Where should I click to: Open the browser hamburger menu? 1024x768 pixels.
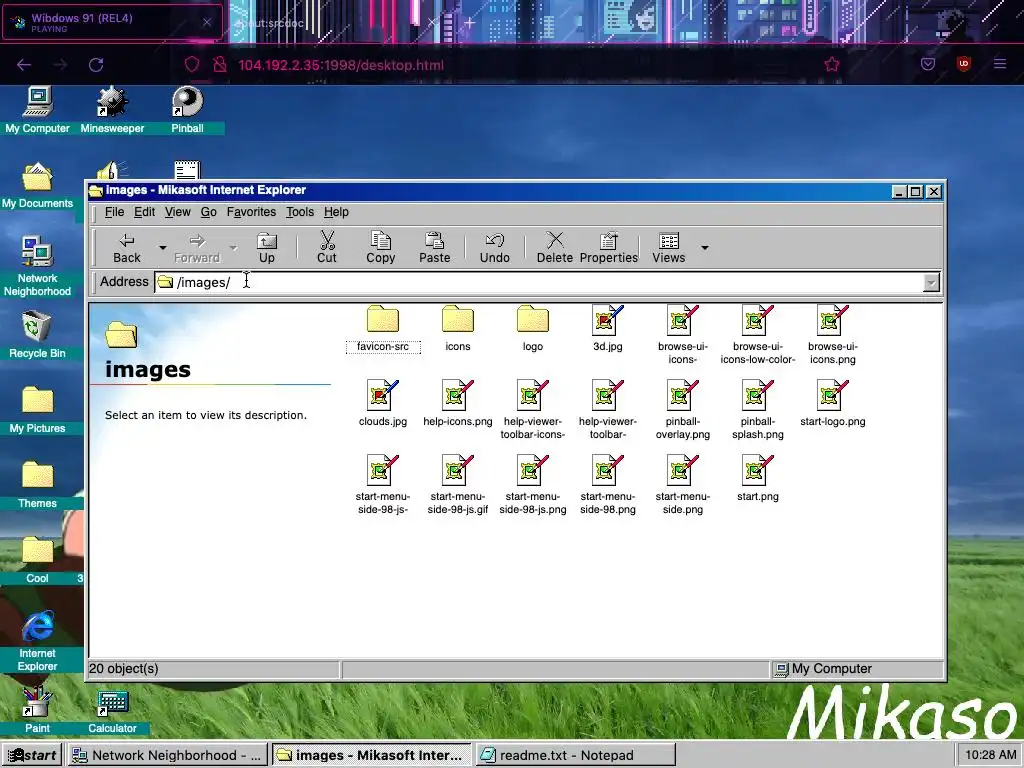pyautogui.click(x=1000, y=64)
